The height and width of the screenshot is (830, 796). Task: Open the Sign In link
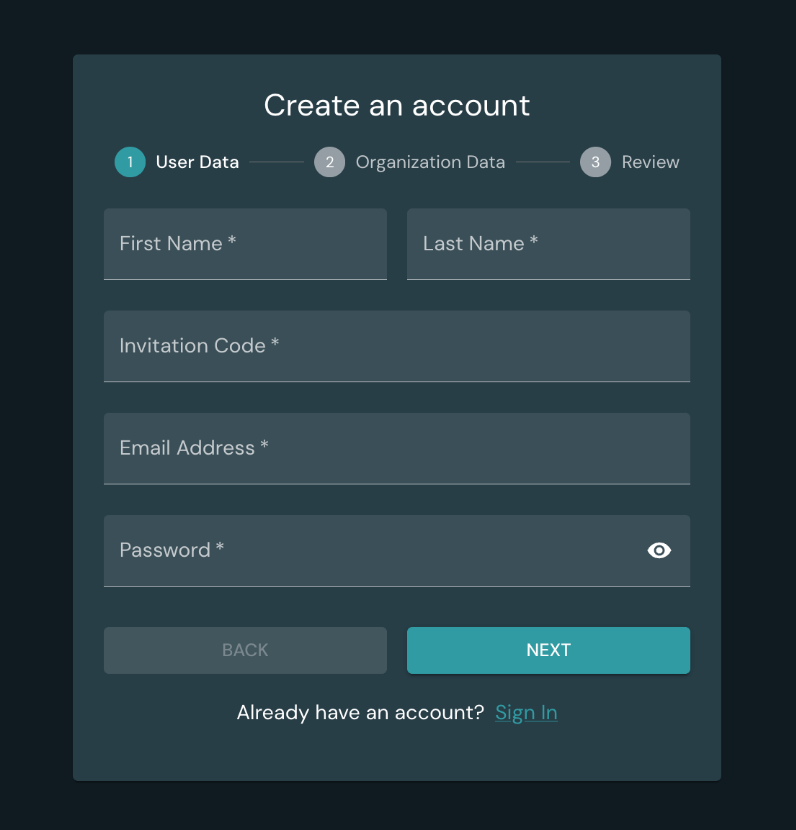(x=526, y=712)
